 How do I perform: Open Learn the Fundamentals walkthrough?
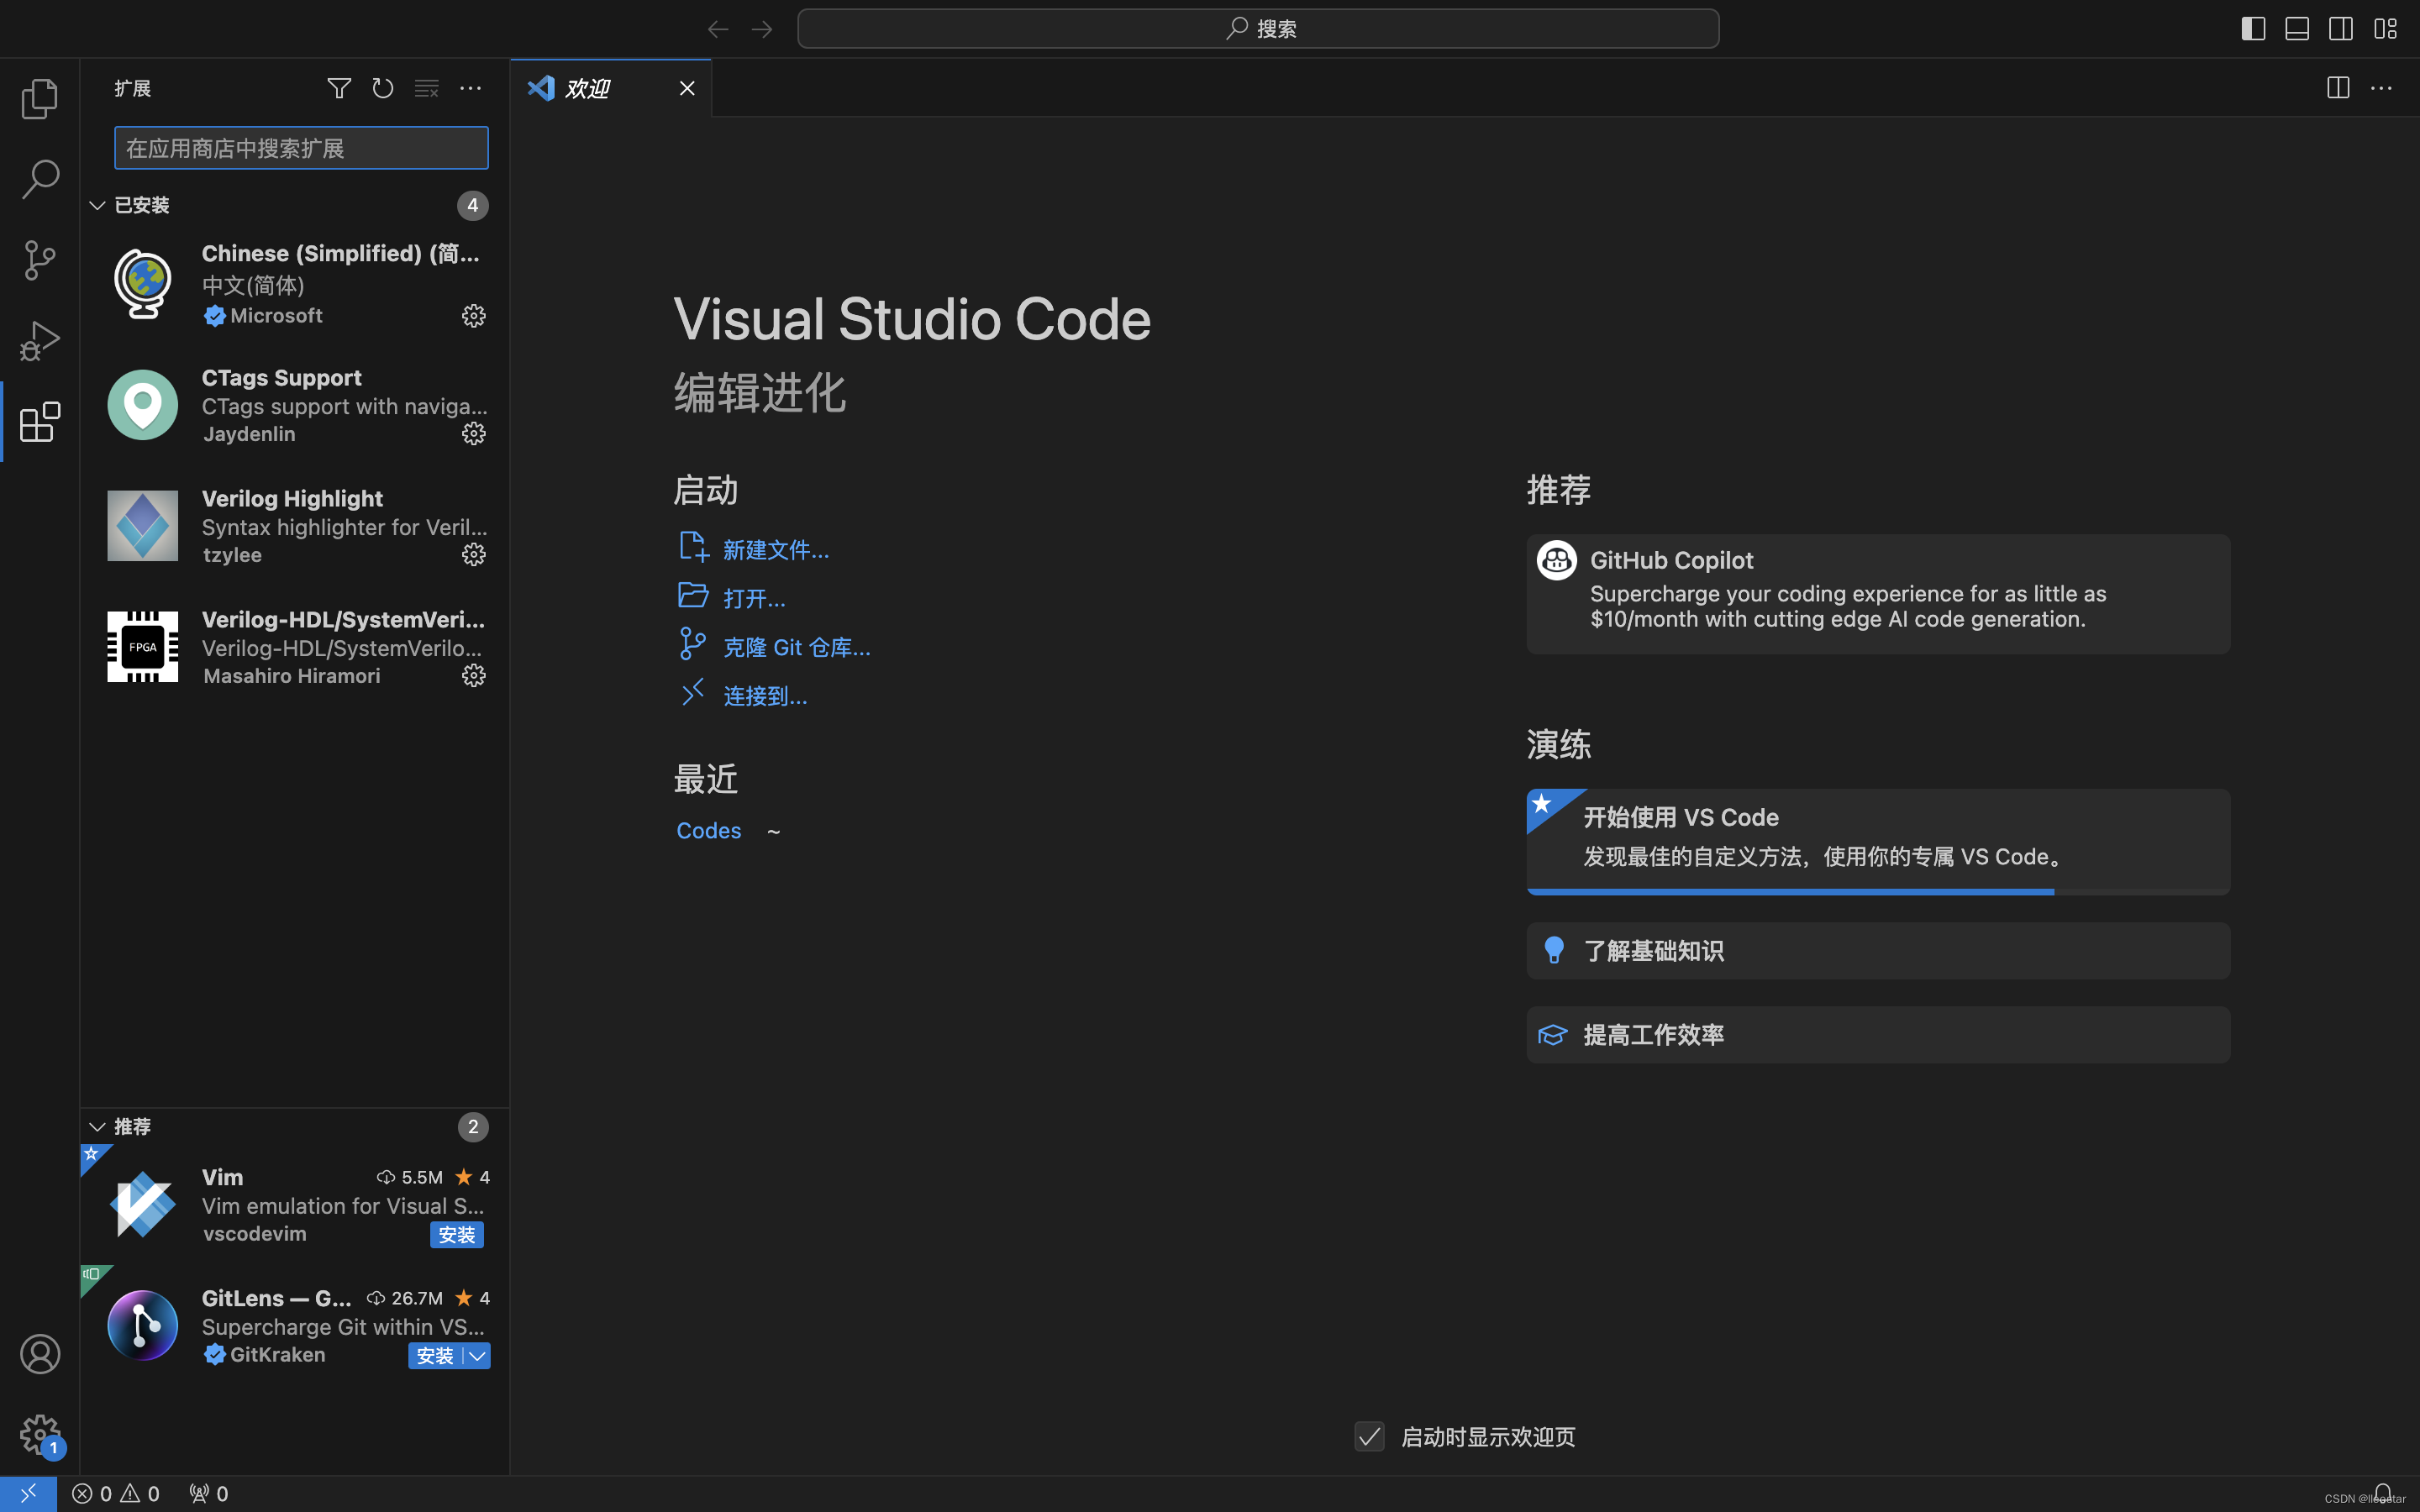(x=1878, y=951)
